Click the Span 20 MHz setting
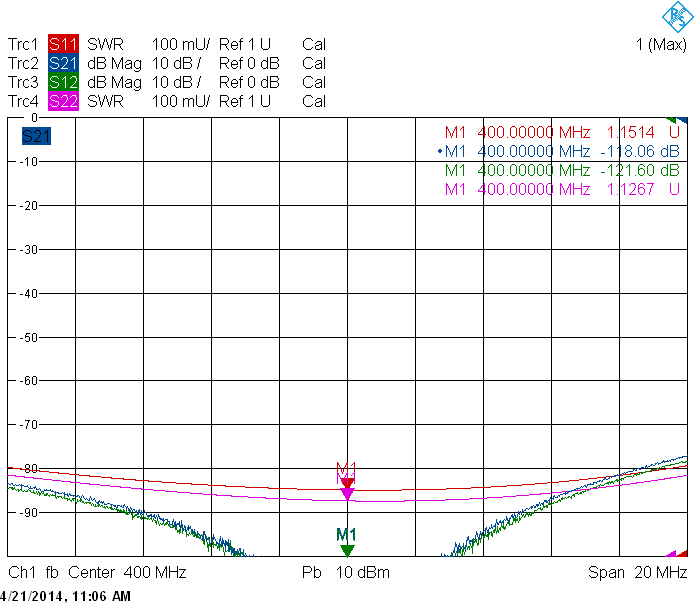The height and width of the screenshot is (613, 695). tap(637, 572)
